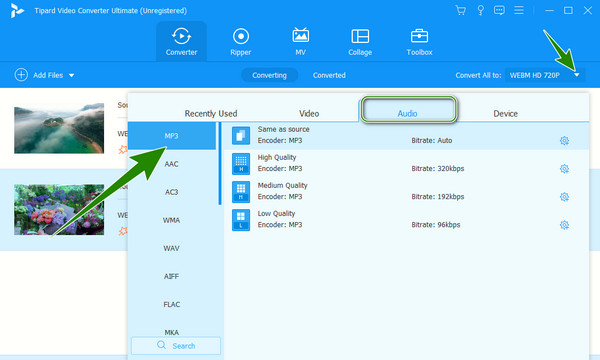
Task: Open the hamburger menu icon
Action: pos(519,10)
